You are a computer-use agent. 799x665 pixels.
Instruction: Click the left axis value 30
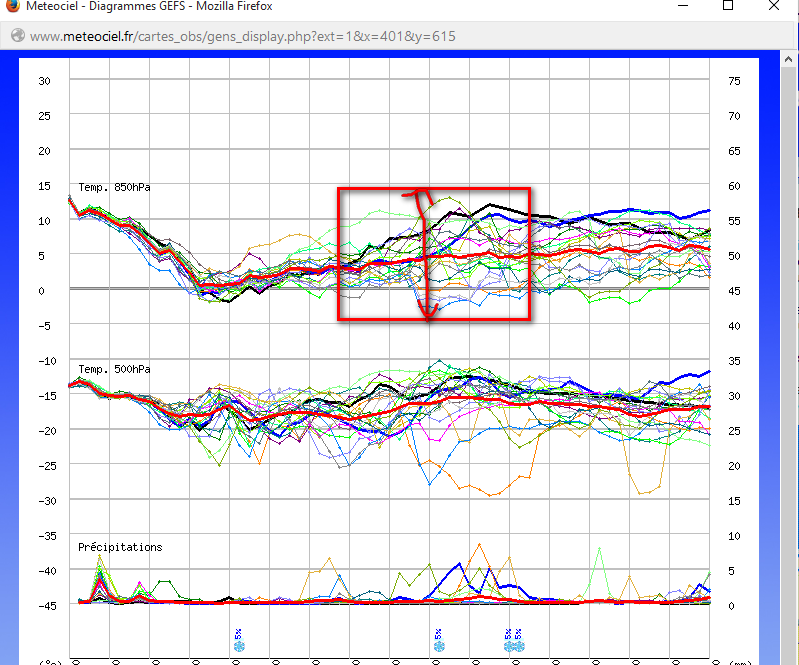point(44,81)
